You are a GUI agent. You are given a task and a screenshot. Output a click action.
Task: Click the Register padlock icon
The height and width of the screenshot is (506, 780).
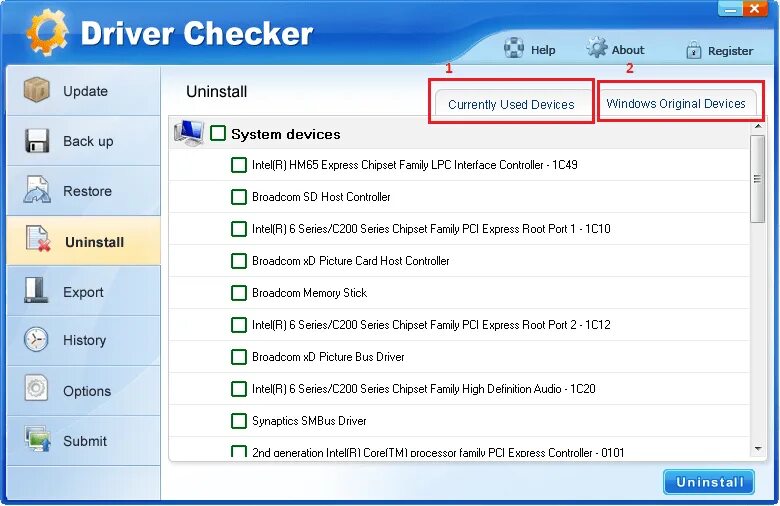tap(693, 50)
